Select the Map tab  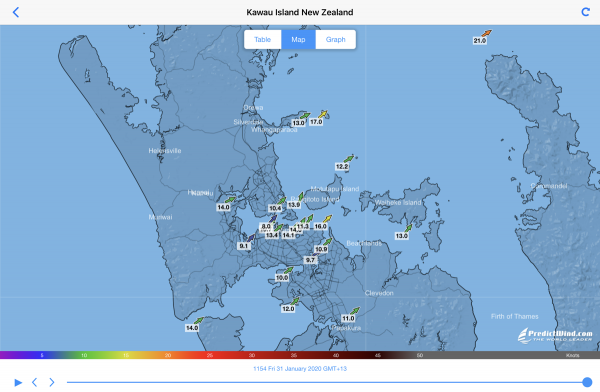pos(298,39)
